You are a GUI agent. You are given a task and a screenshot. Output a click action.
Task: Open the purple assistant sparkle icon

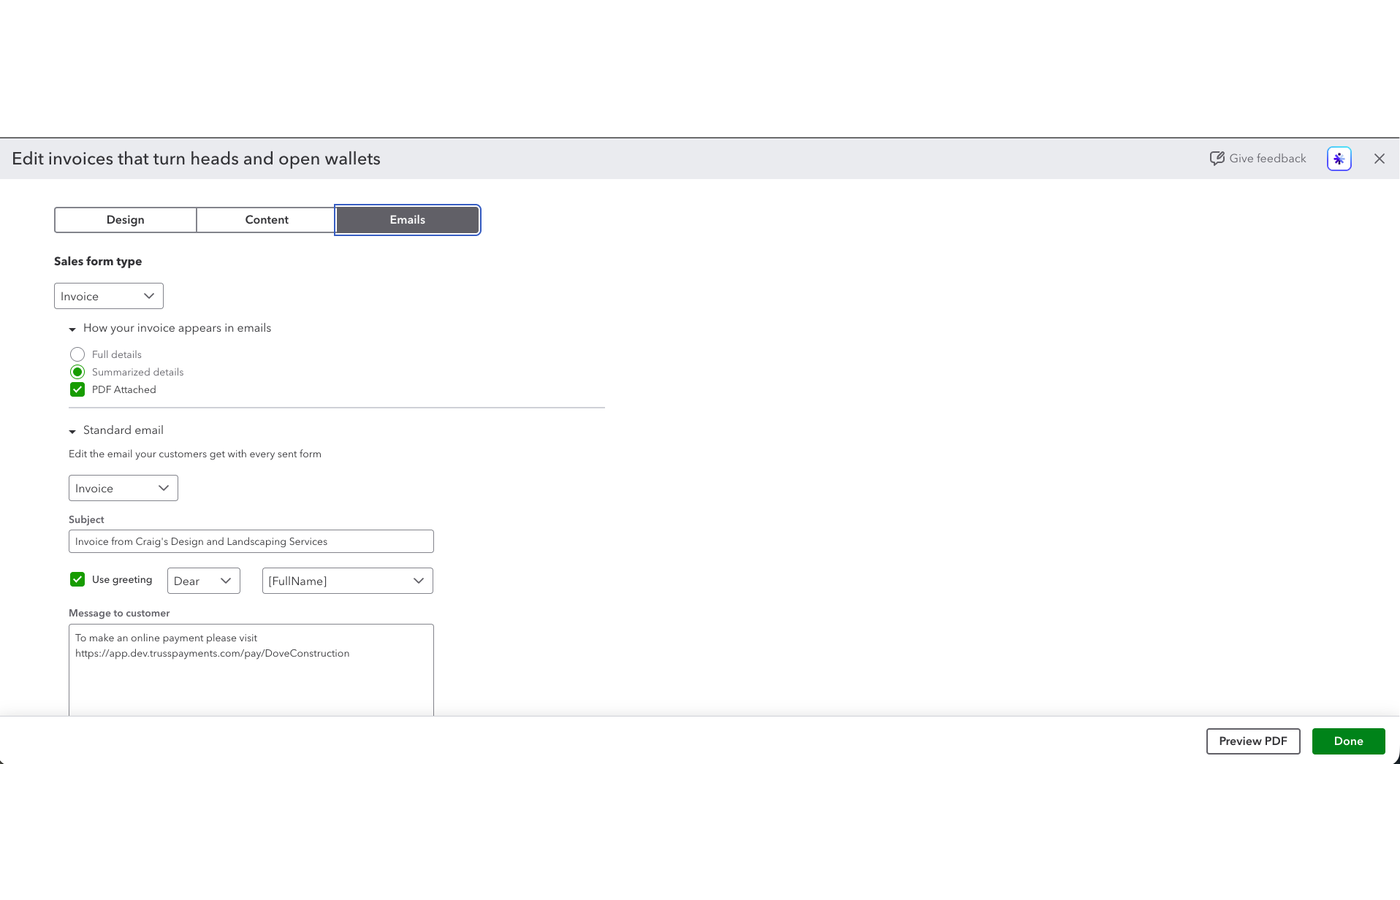coord(1339,158)
